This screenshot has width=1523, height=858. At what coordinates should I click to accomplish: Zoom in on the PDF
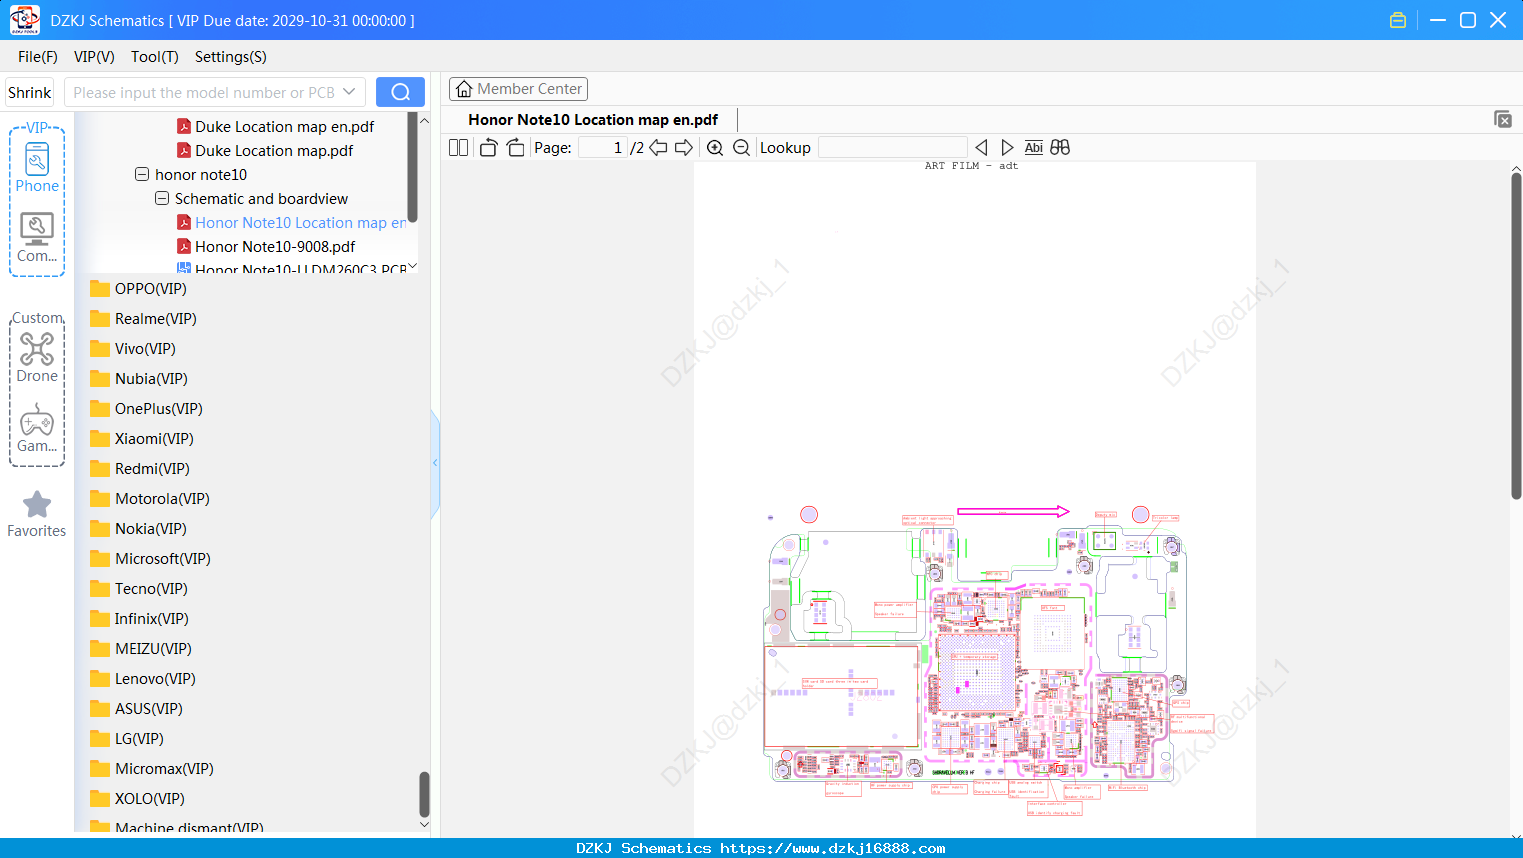coord(715,147)
